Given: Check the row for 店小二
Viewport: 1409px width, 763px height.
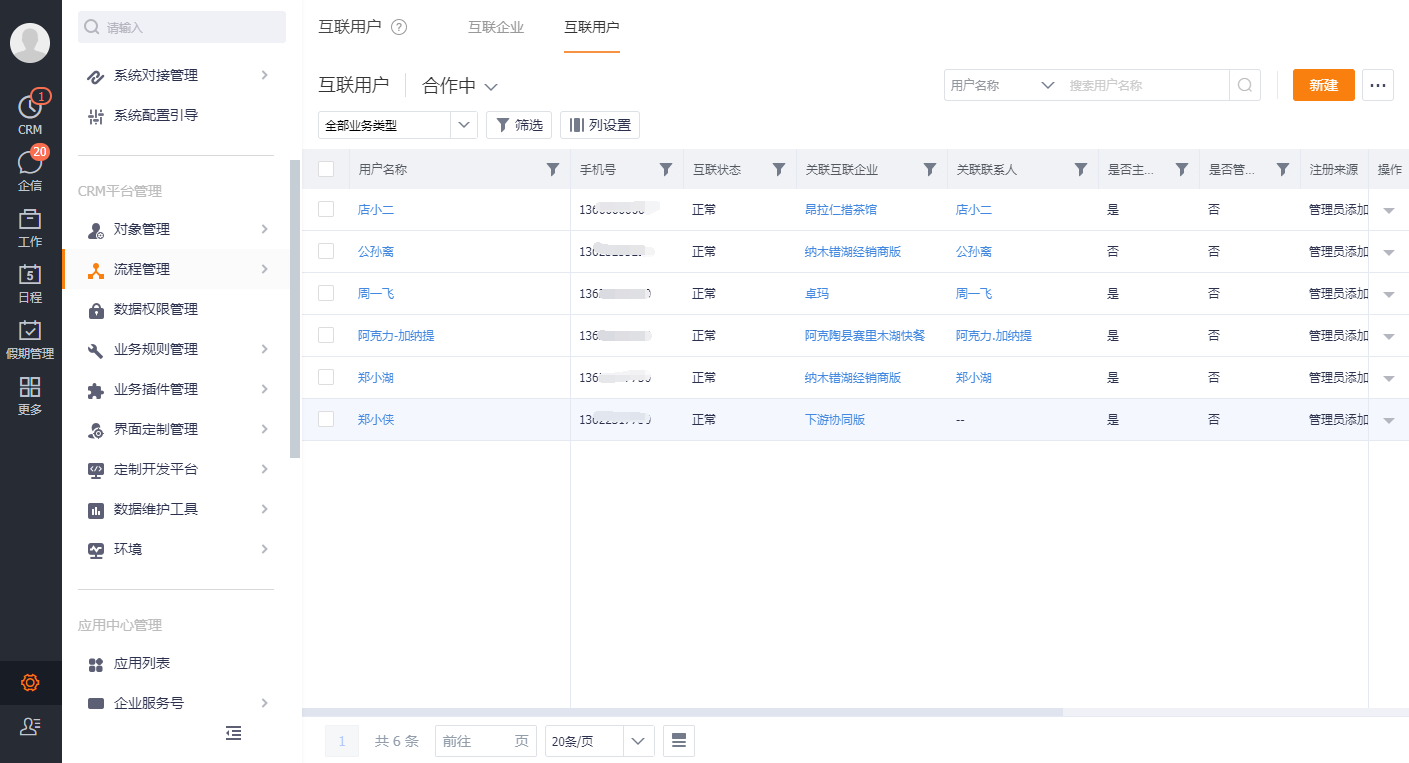Looking at the screenshot, I should tap(326, 209).
